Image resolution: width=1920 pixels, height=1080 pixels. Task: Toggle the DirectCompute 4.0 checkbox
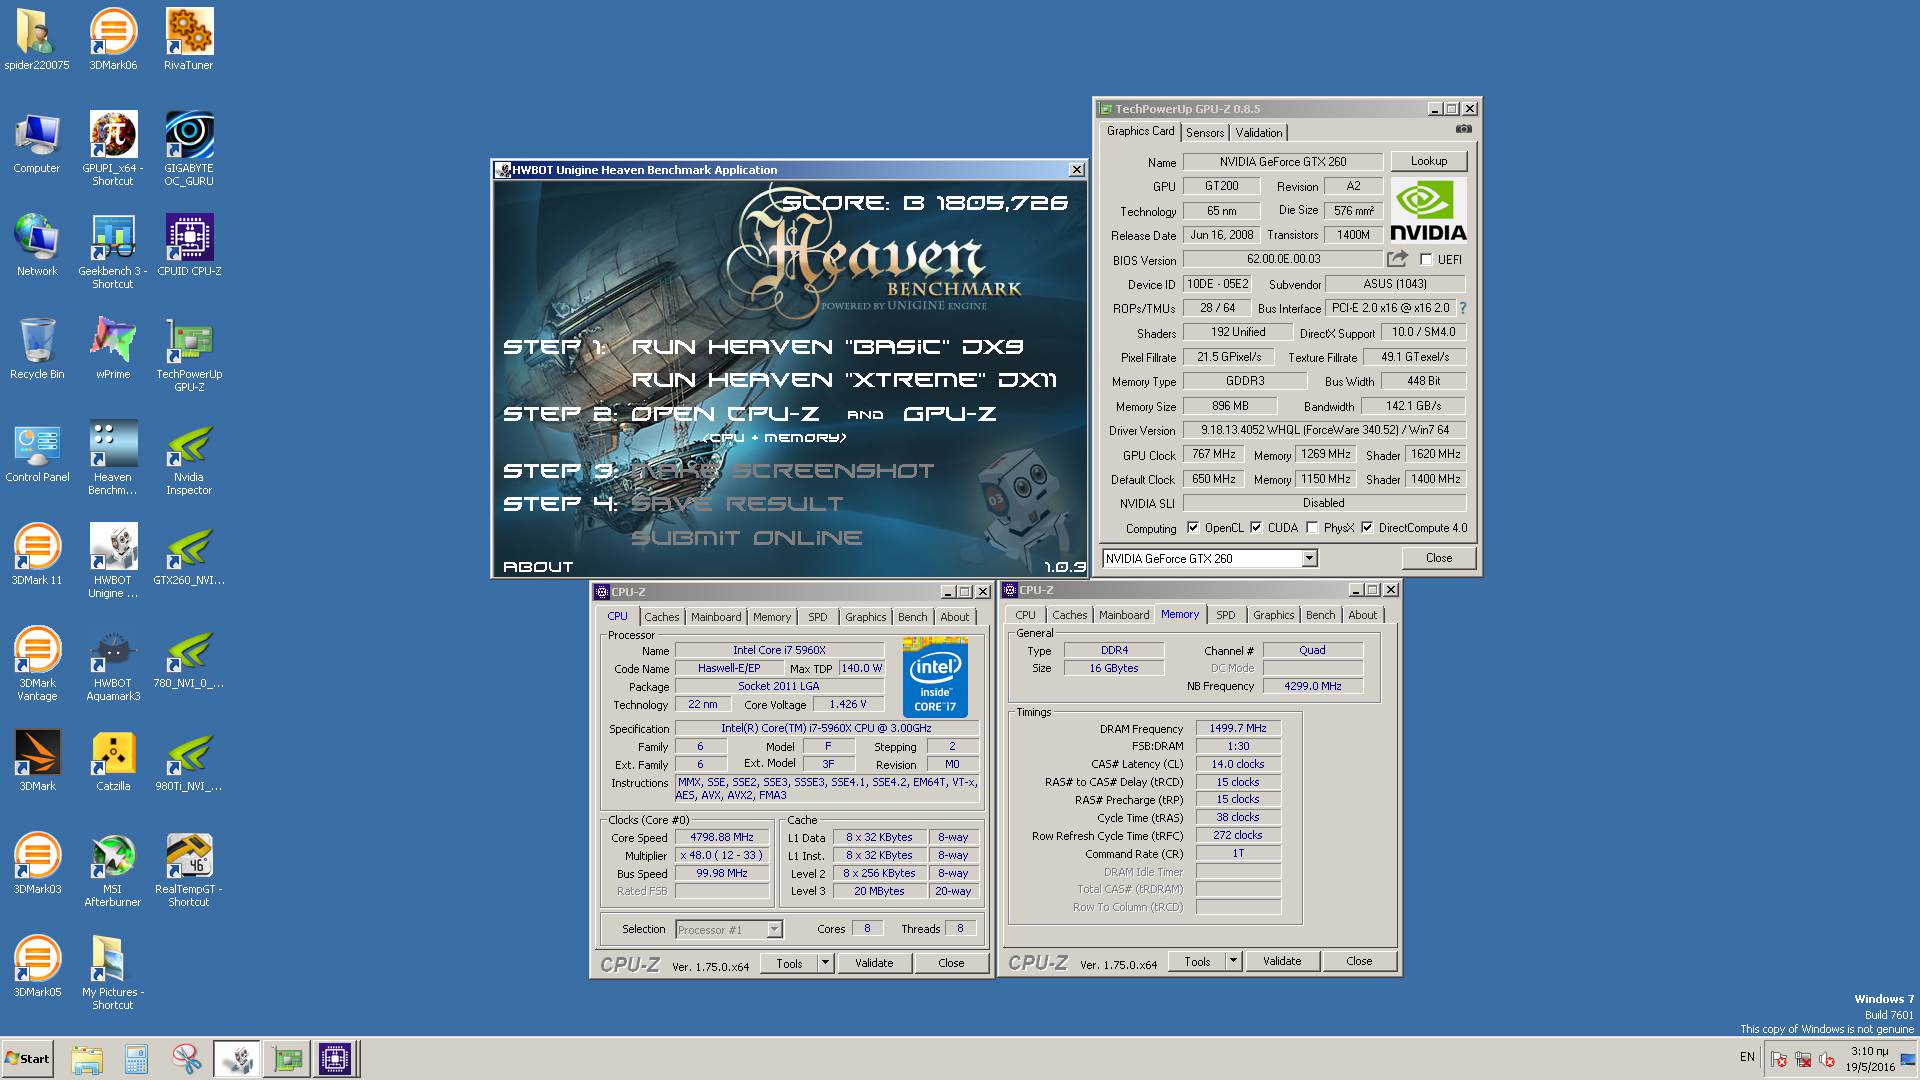point(1366,527)
